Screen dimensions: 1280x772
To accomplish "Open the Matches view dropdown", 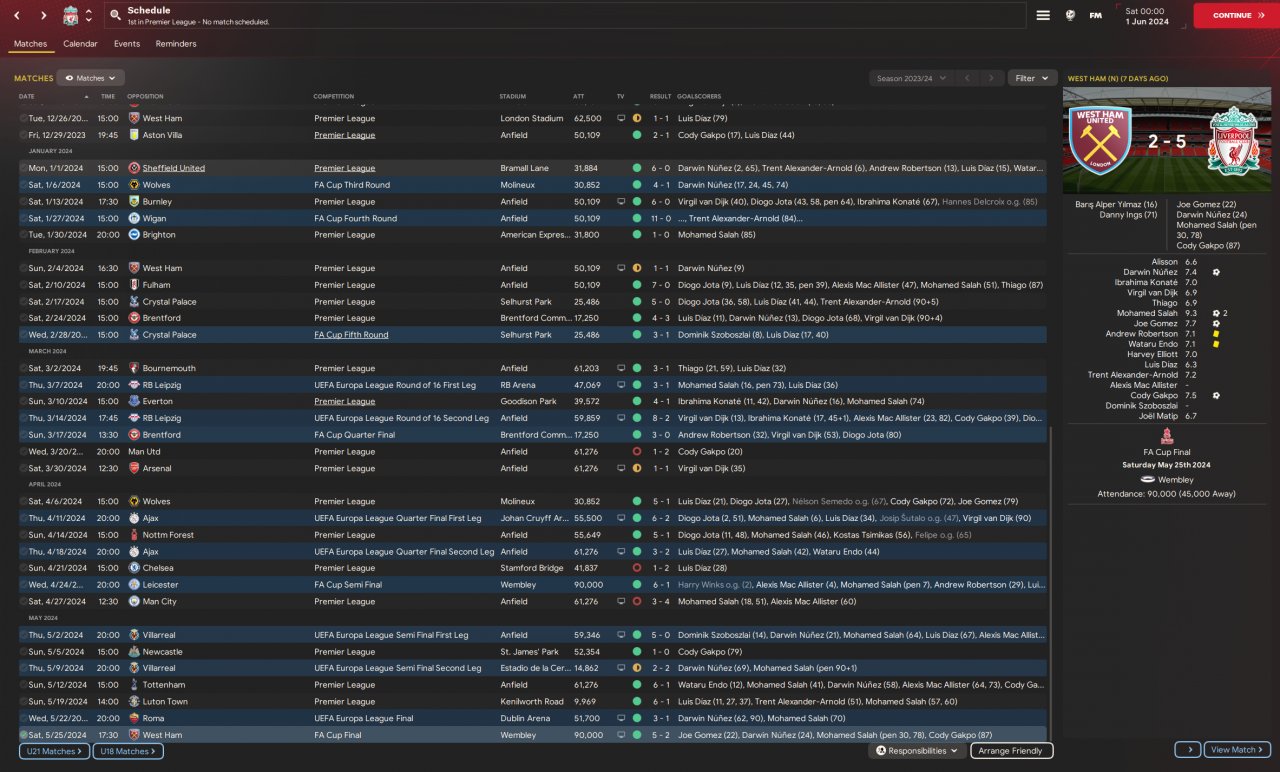I will [x=91, y=78].
